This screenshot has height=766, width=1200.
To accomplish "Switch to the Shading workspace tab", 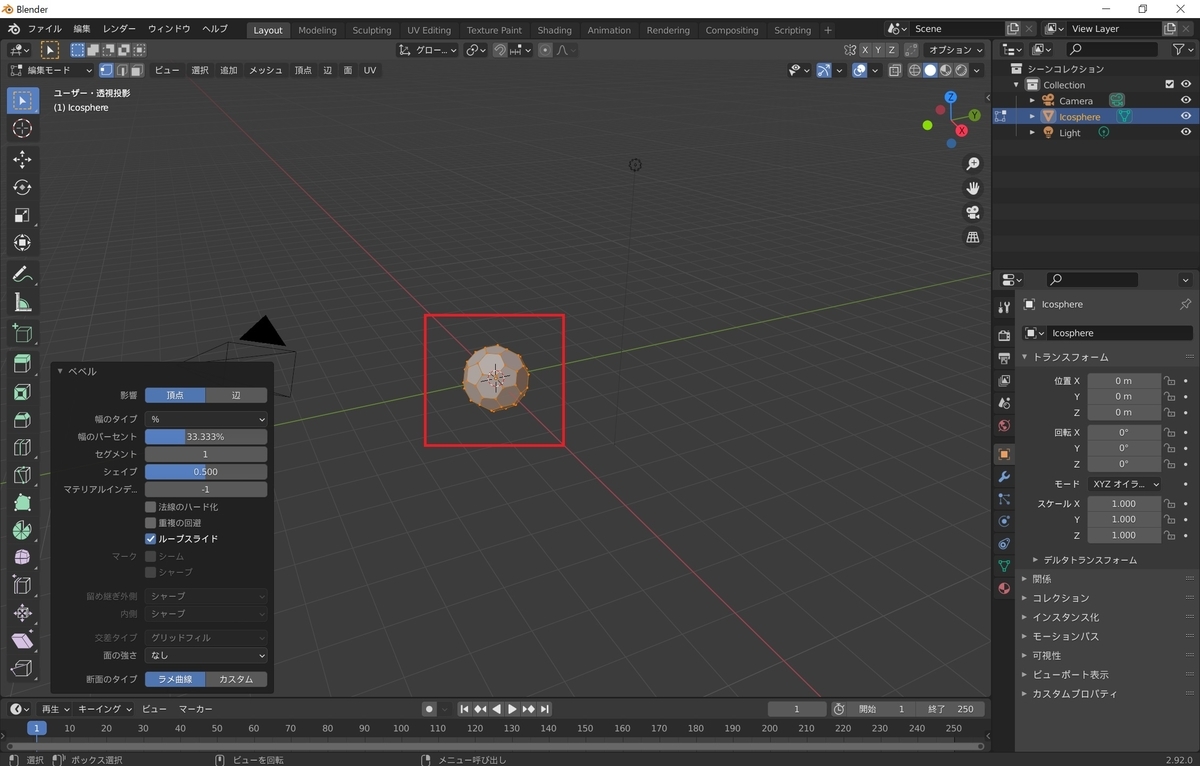I will click(x=554, y=30).
